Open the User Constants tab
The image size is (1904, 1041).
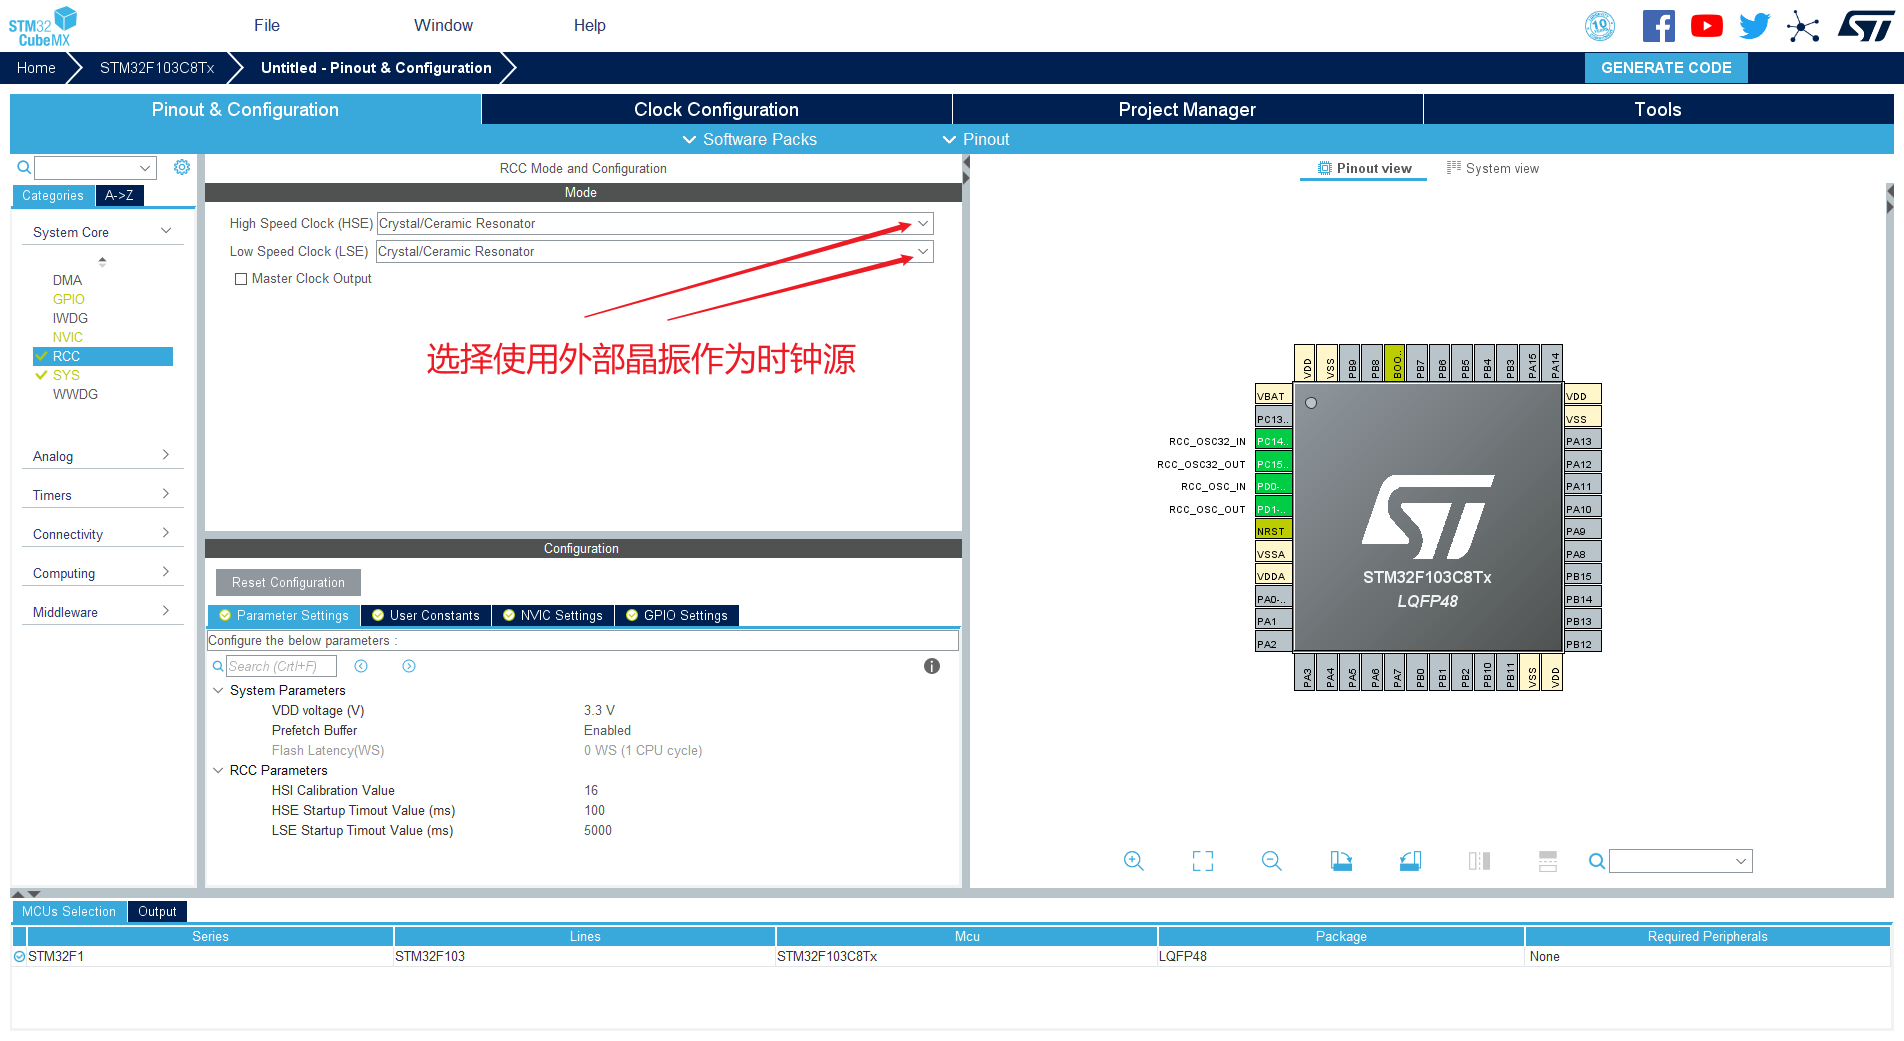point(425,615)
